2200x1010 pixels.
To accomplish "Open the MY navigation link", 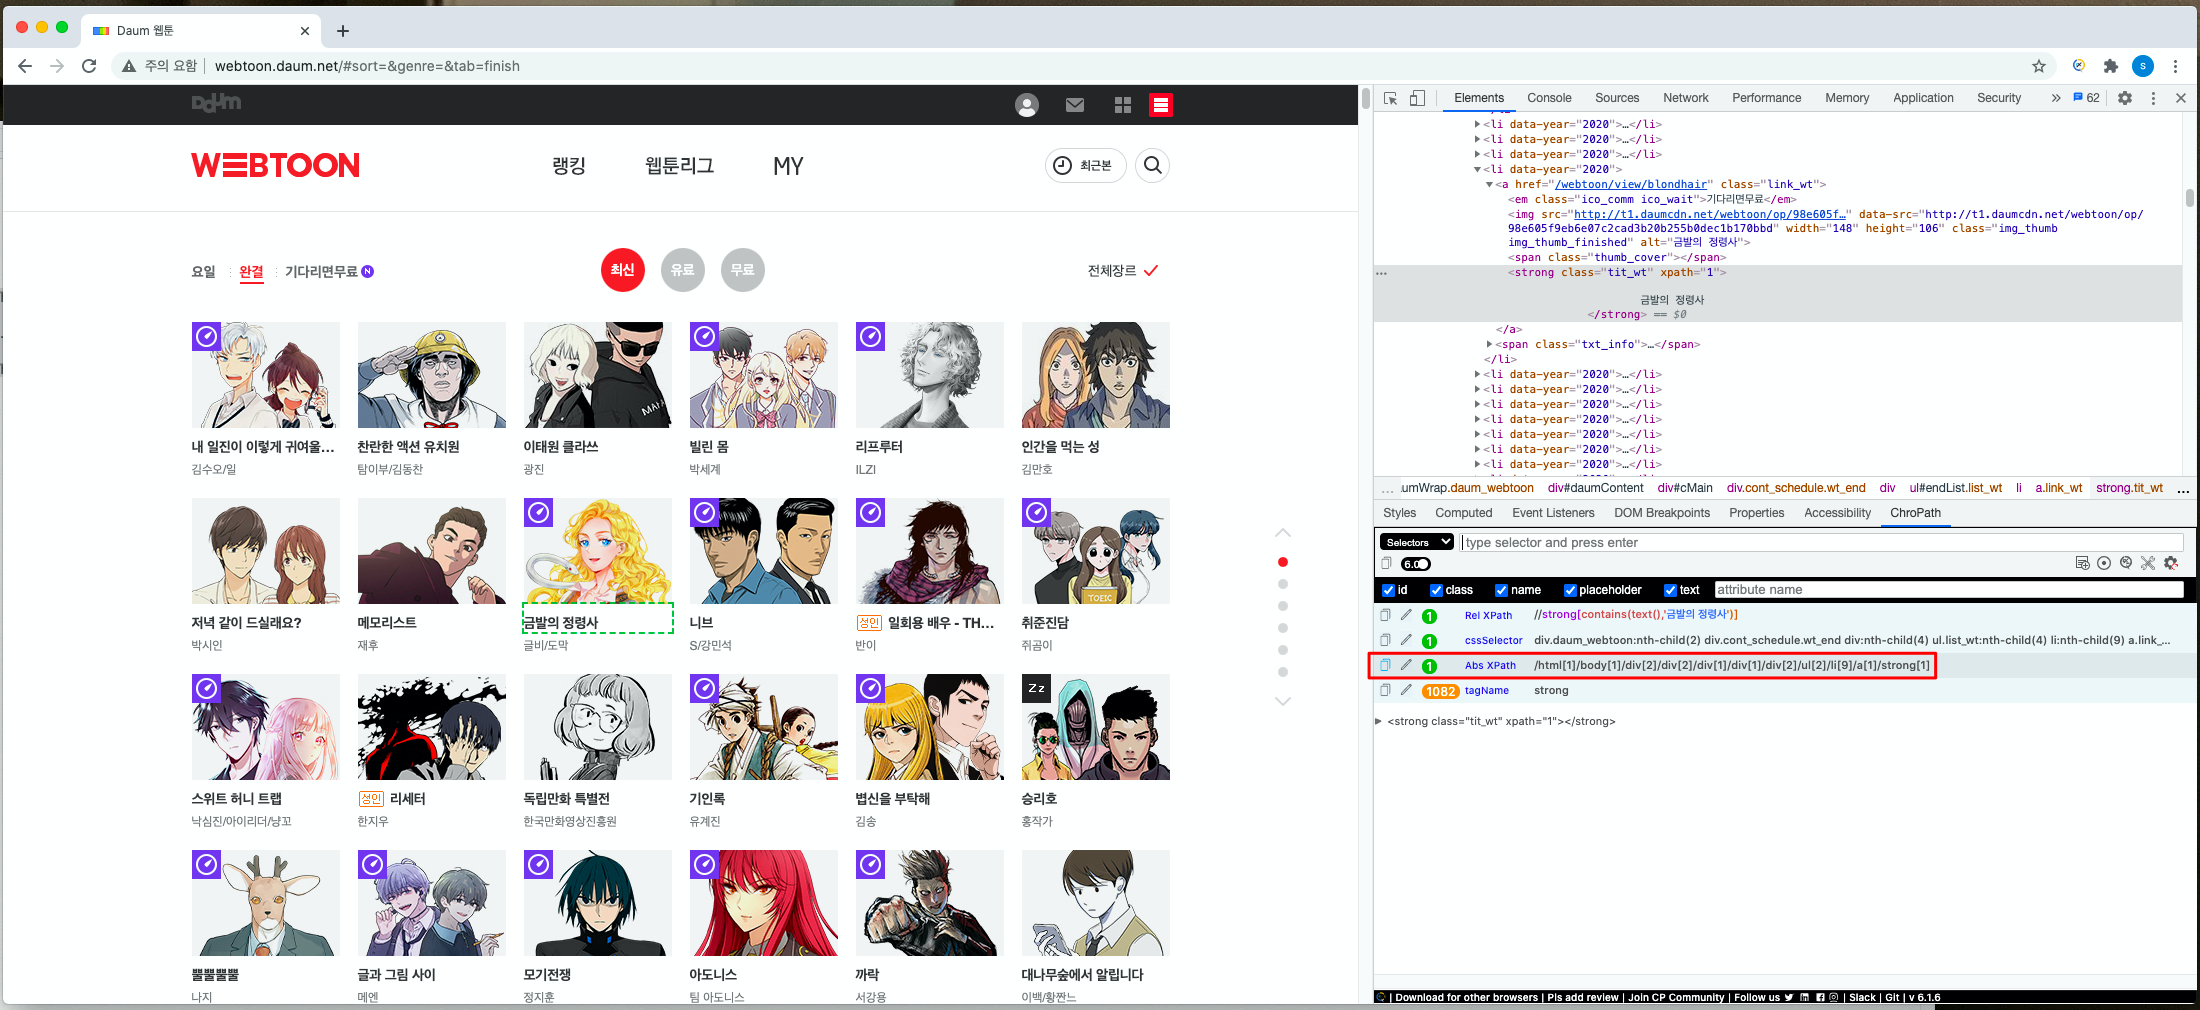I will (x=788, y=166).
